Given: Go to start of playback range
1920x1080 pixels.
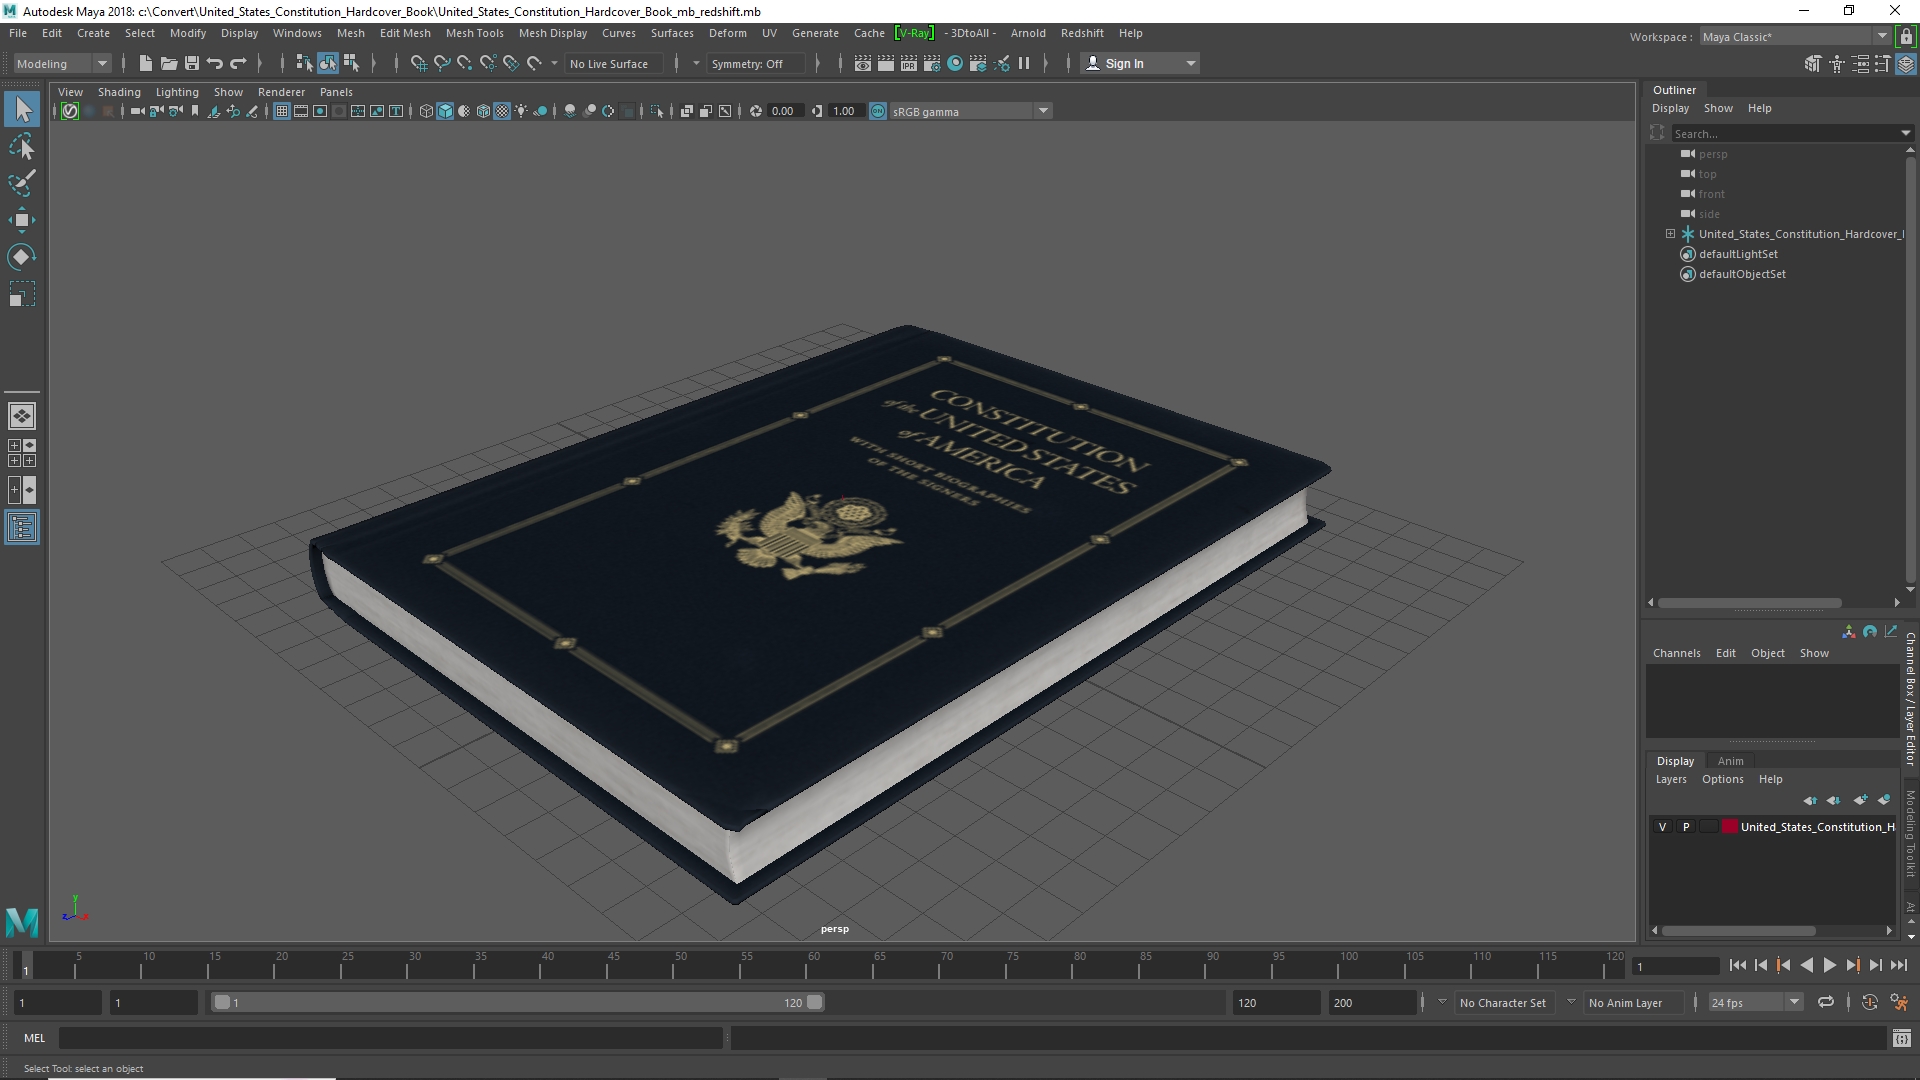Looking at the screenshot, I should 1737,965.
